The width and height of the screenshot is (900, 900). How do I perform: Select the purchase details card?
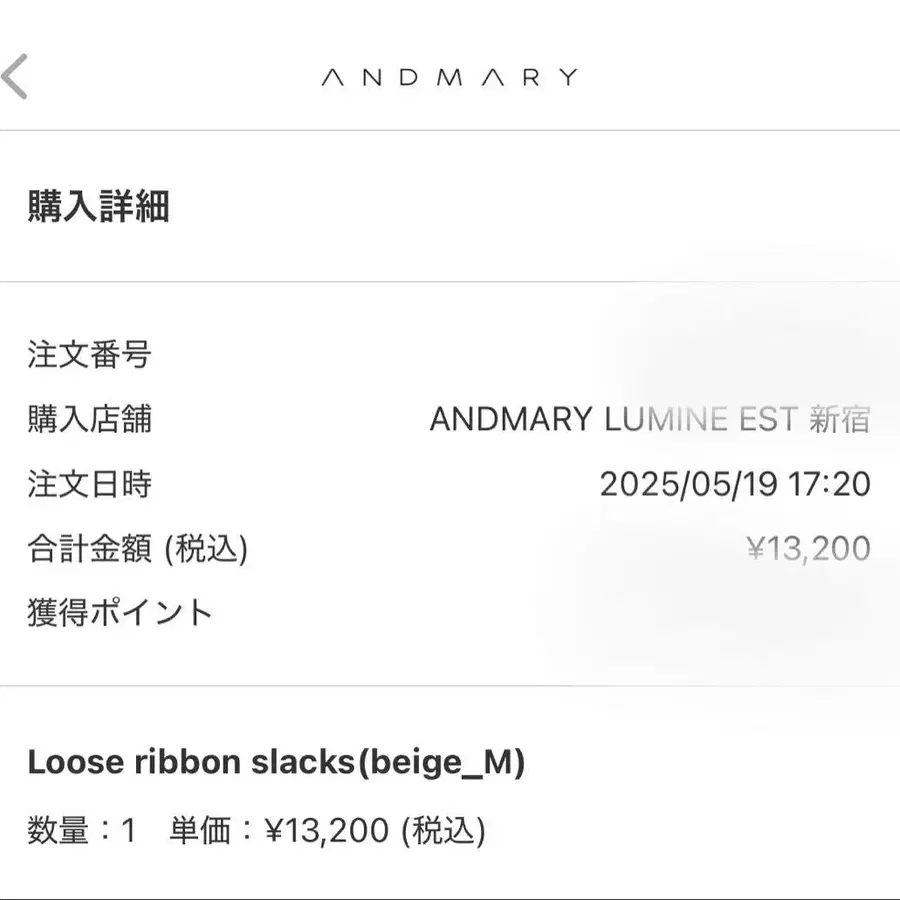click(450, 480)
